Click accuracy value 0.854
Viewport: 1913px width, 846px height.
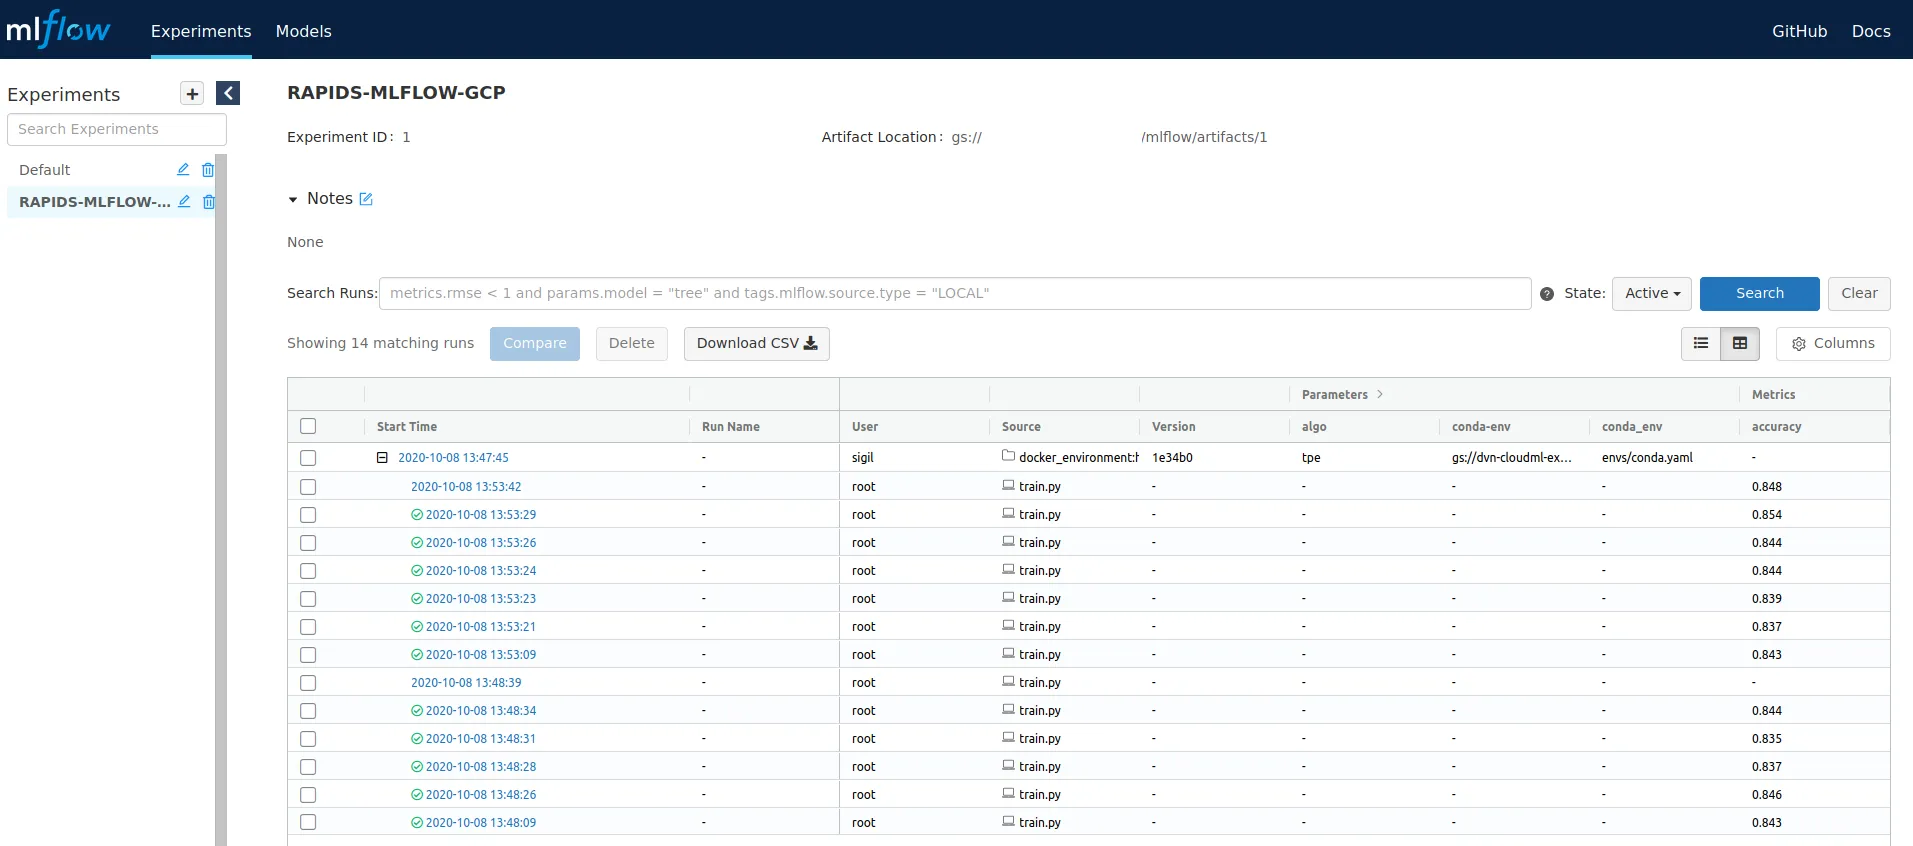[x=1767, y=515]
